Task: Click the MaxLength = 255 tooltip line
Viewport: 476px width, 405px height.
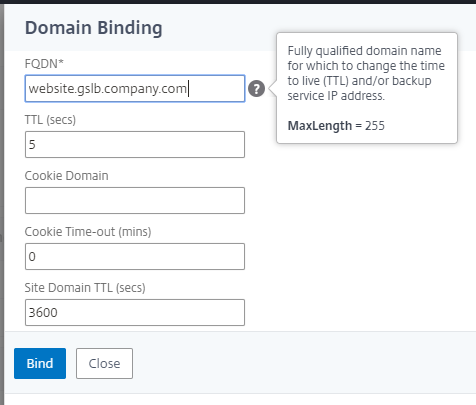Action: pos(336,126)
